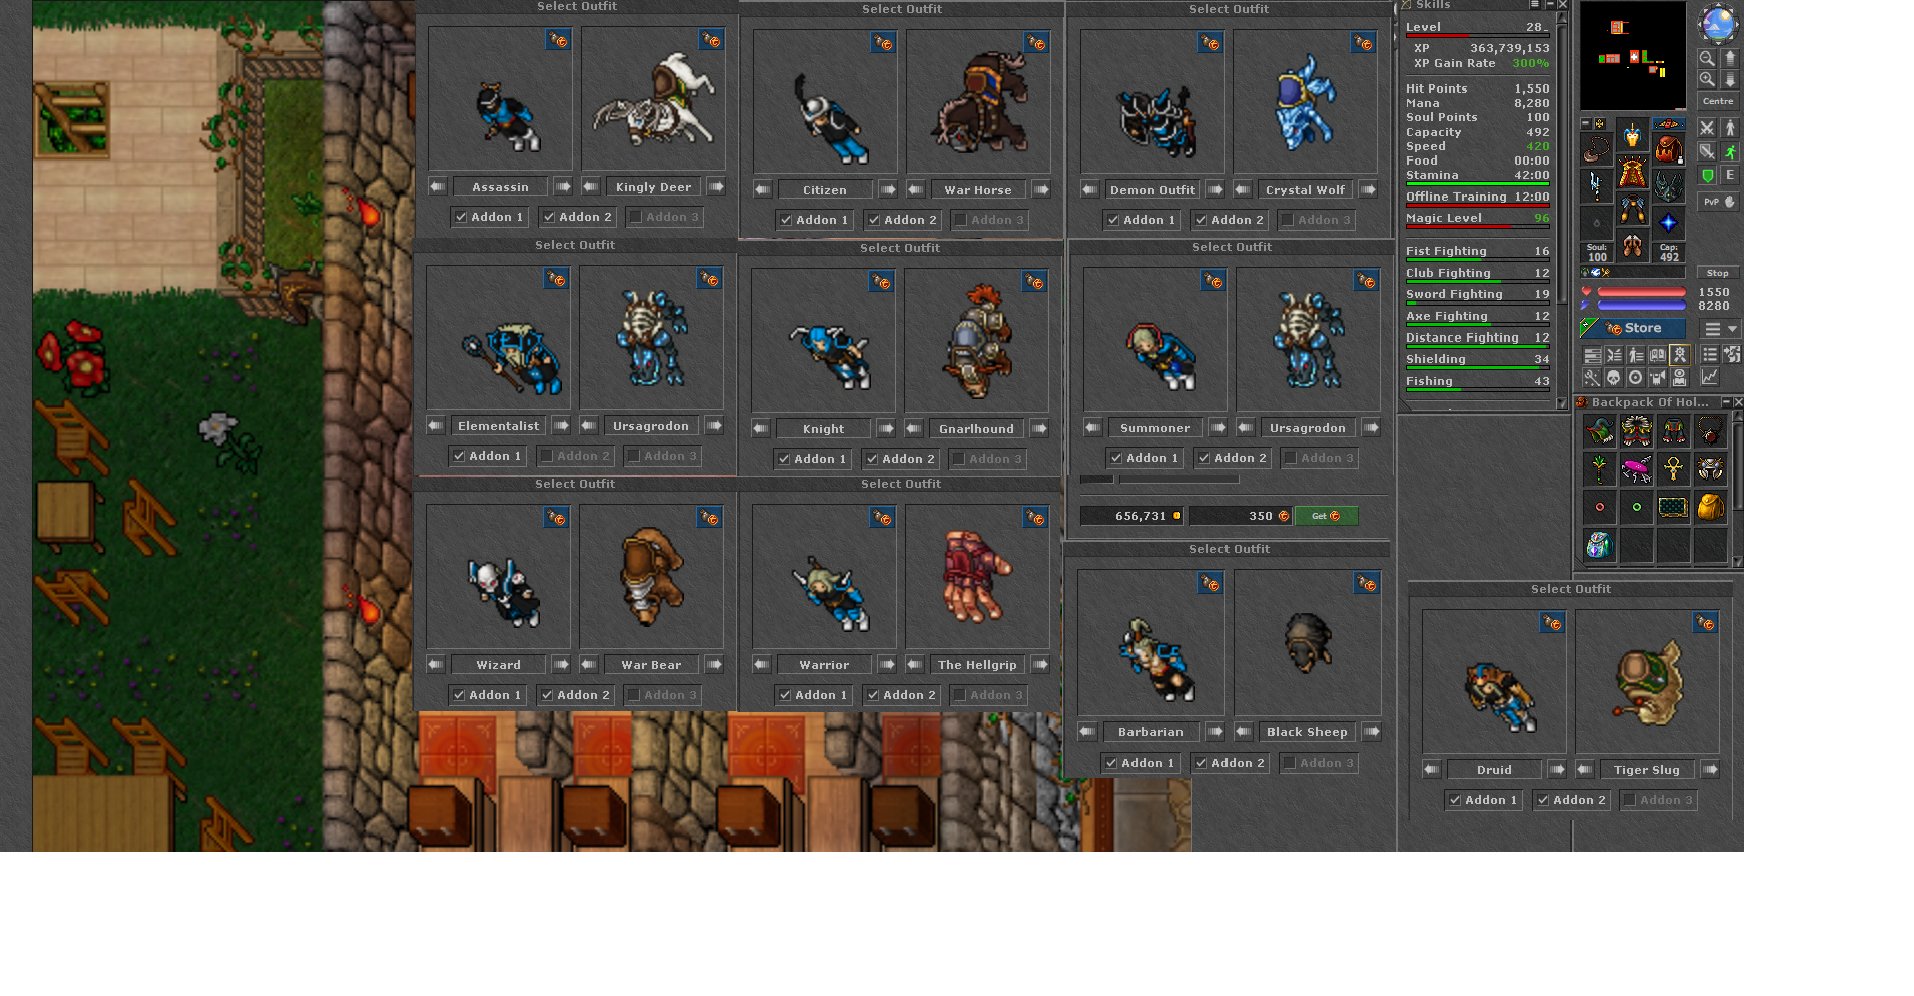Click the armor in the equipment body slot
This screenshot has width=1914, height=996.
pyautogui.click(x=1633, y=172)
